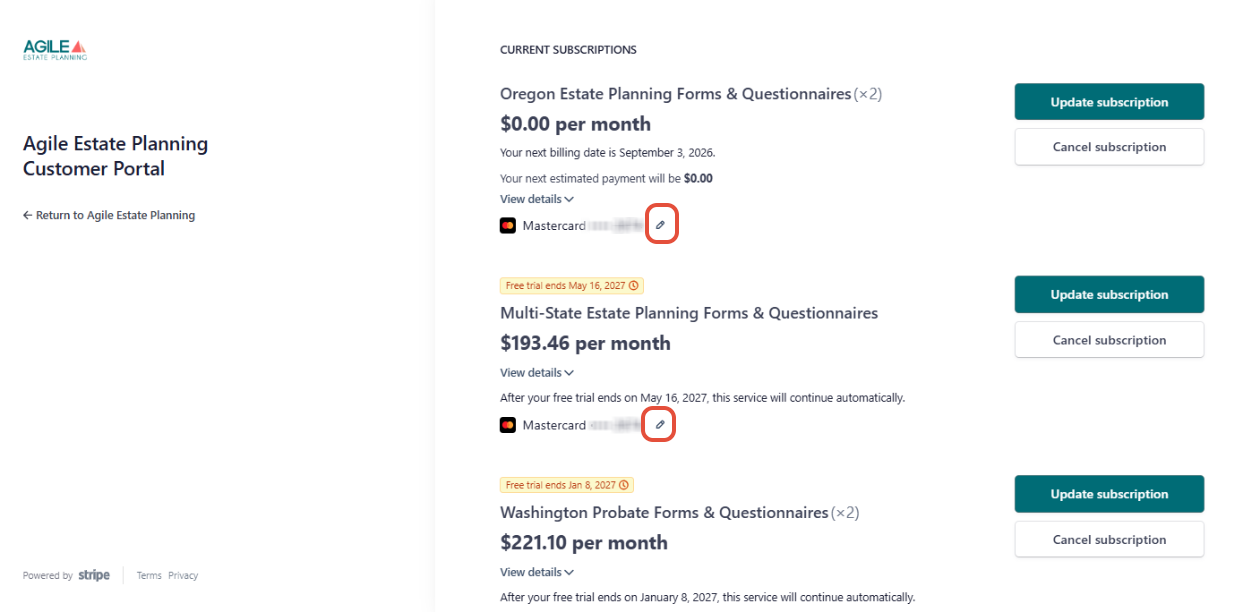Return to Agile Estate Planning
The height and width of the screenshot is (612, 1243).
pos(109,215)
